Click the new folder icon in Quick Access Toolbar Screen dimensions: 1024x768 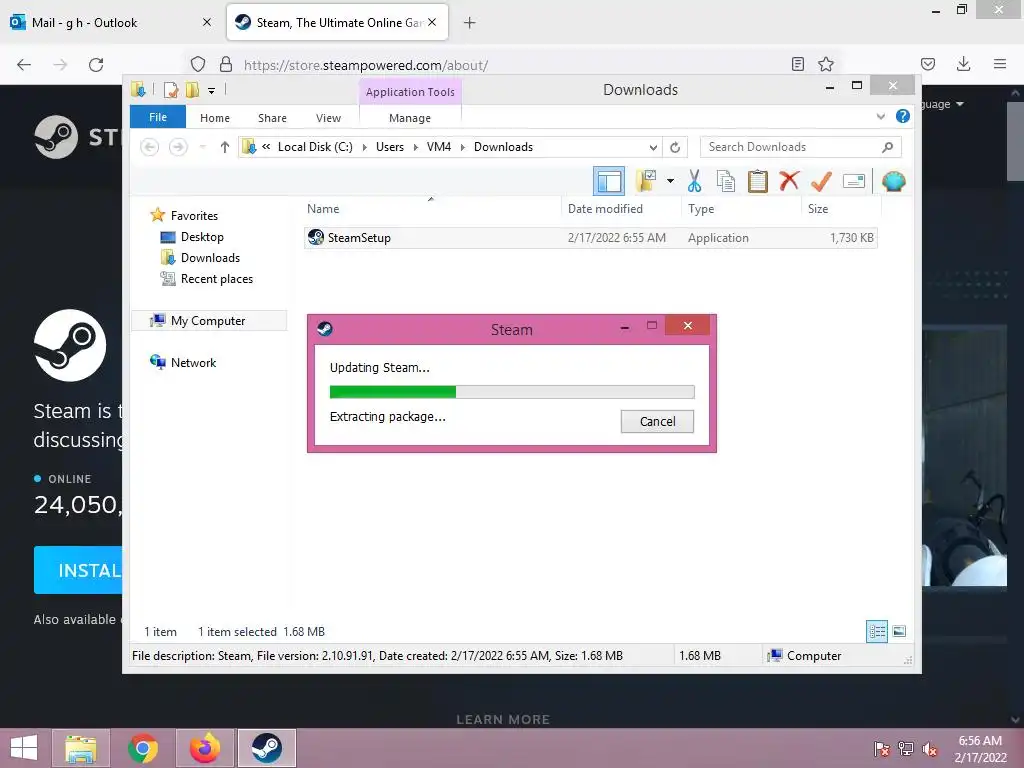(x=192, y=90)
